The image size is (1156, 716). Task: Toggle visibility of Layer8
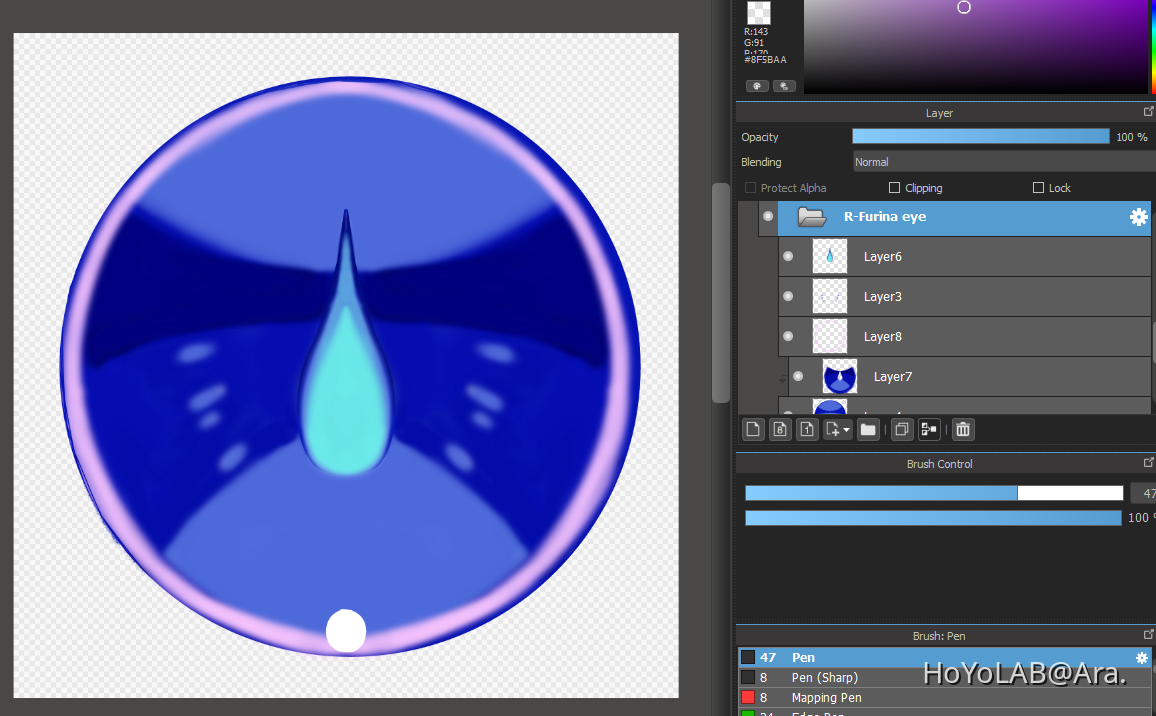point(788,337)
